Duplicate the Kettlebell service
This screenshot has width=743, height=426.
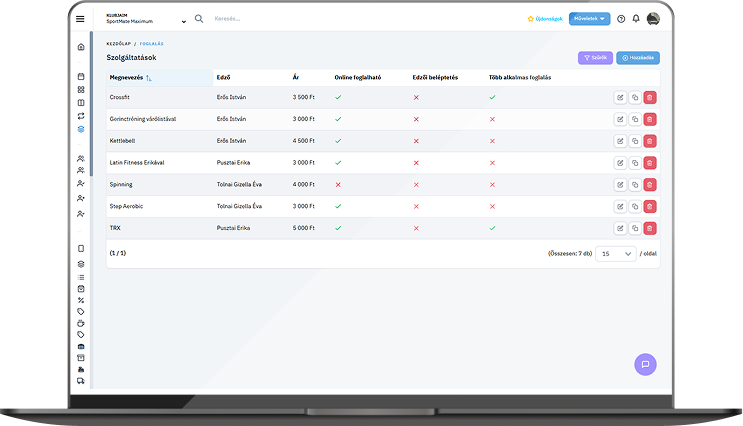click(x=635, y=141)
